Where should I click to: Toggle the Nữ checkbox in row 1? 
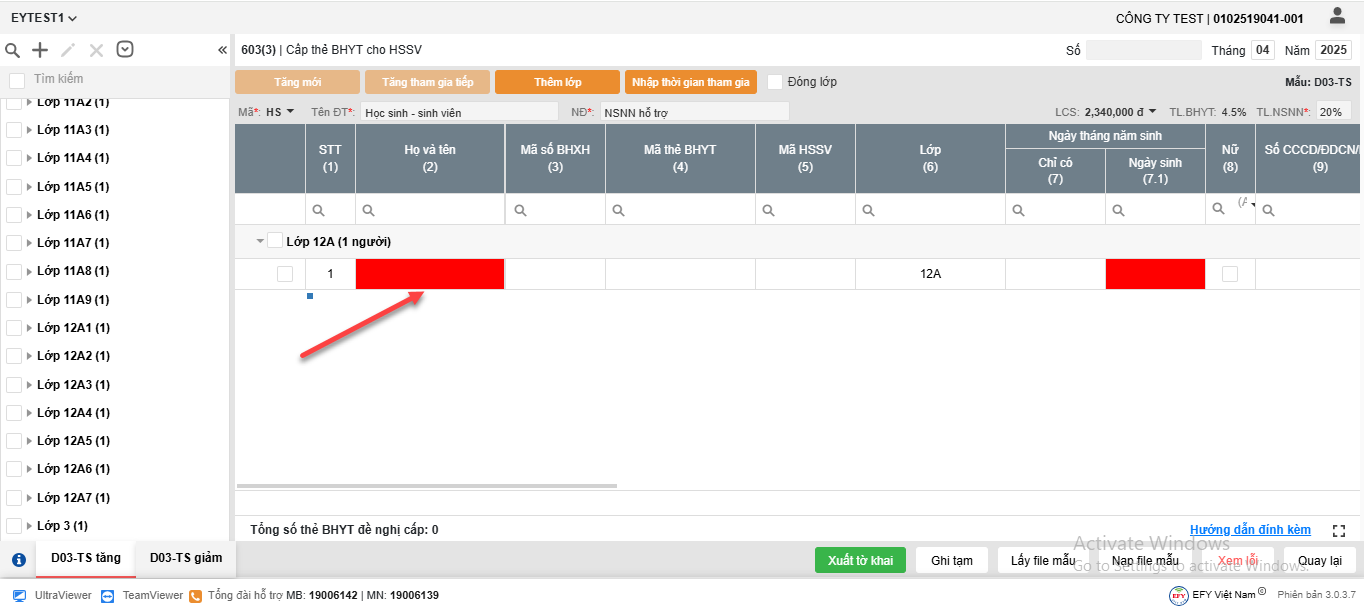click(1230, 274)
